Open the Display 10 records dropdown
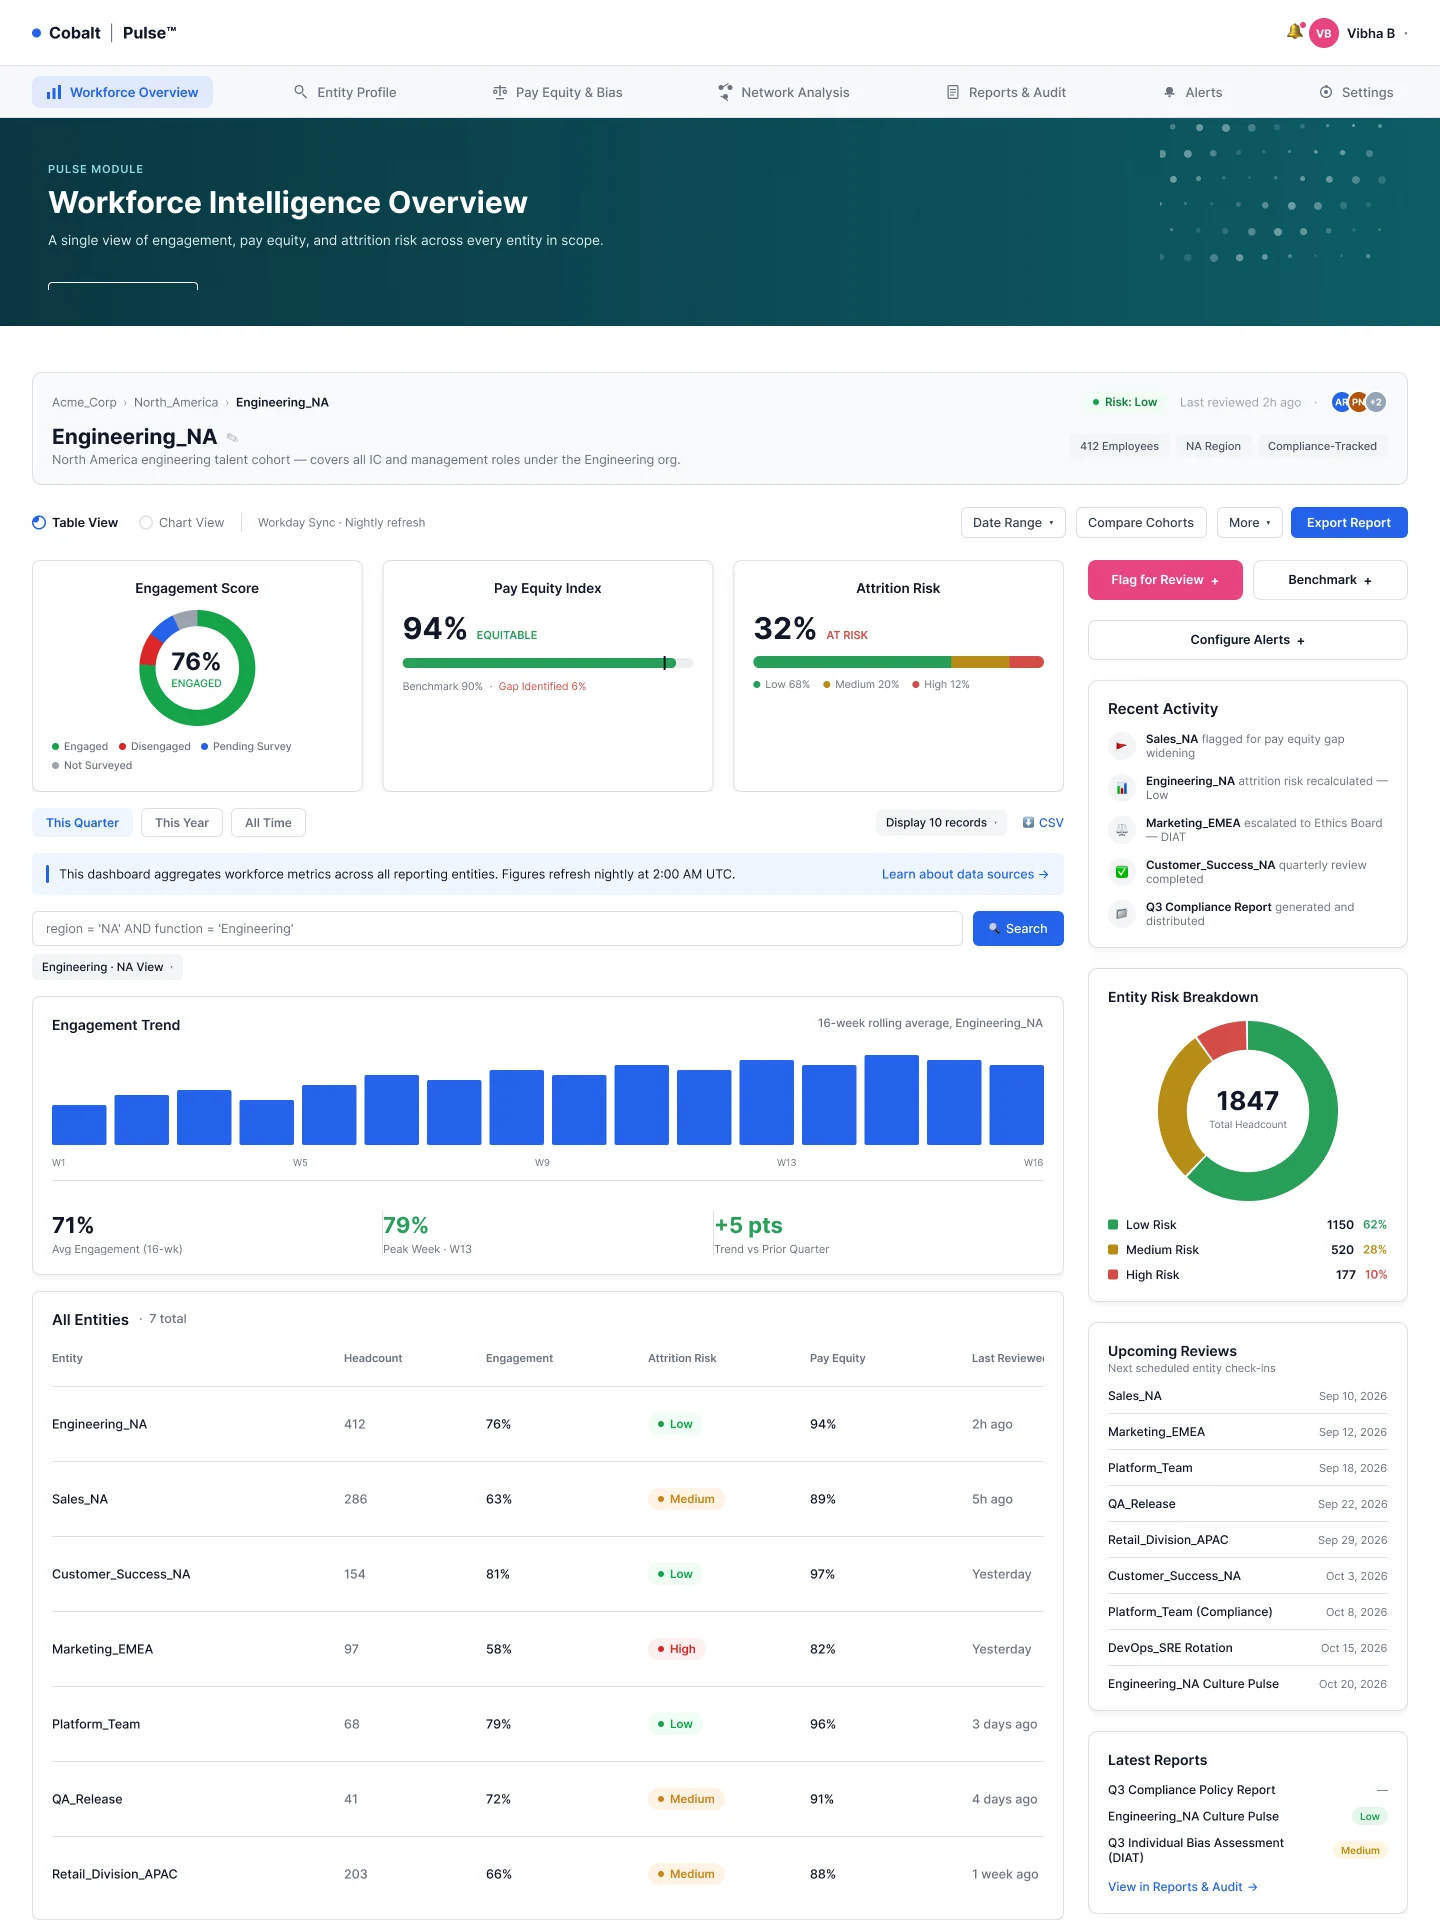 click(942, 823)
